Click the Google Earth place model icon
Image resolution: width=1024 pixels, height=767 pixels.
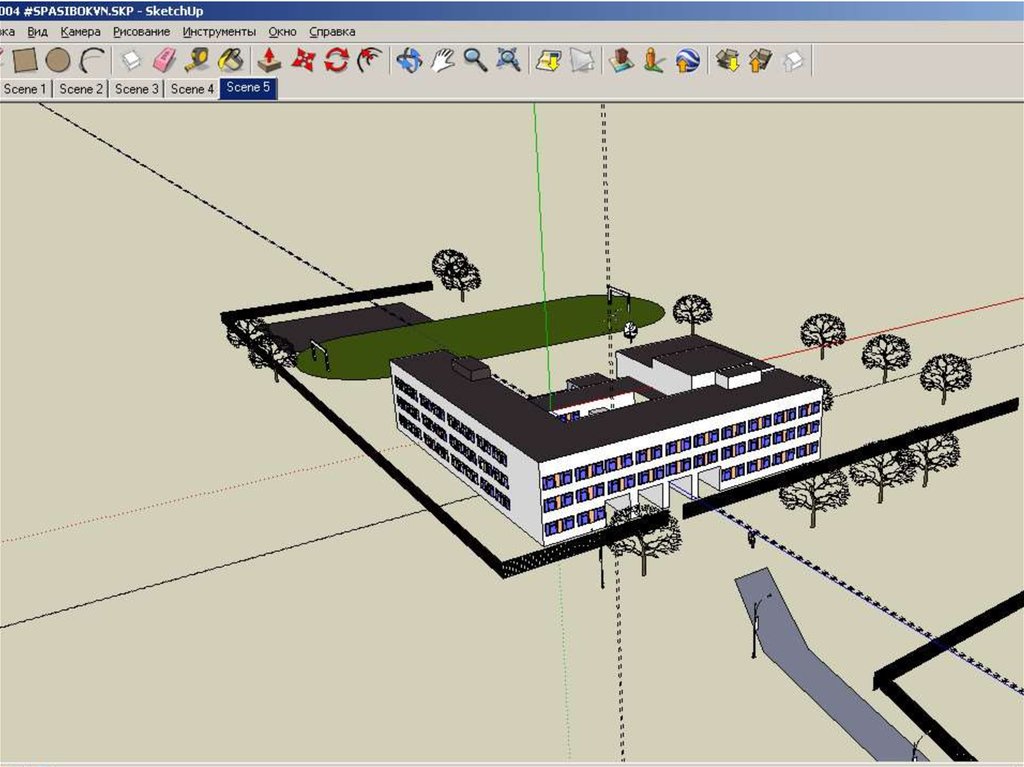point(686,60)
